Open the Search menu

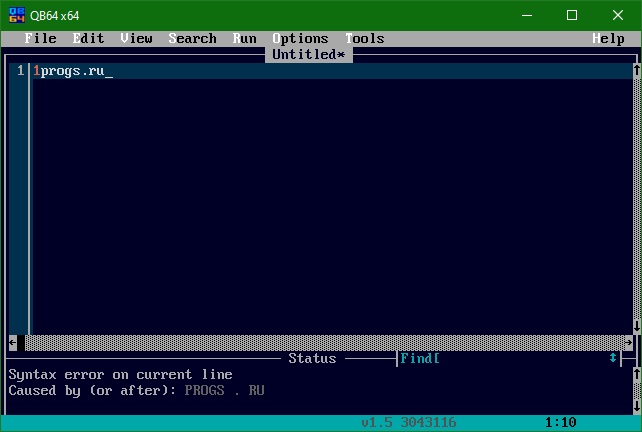pos(192,38)
